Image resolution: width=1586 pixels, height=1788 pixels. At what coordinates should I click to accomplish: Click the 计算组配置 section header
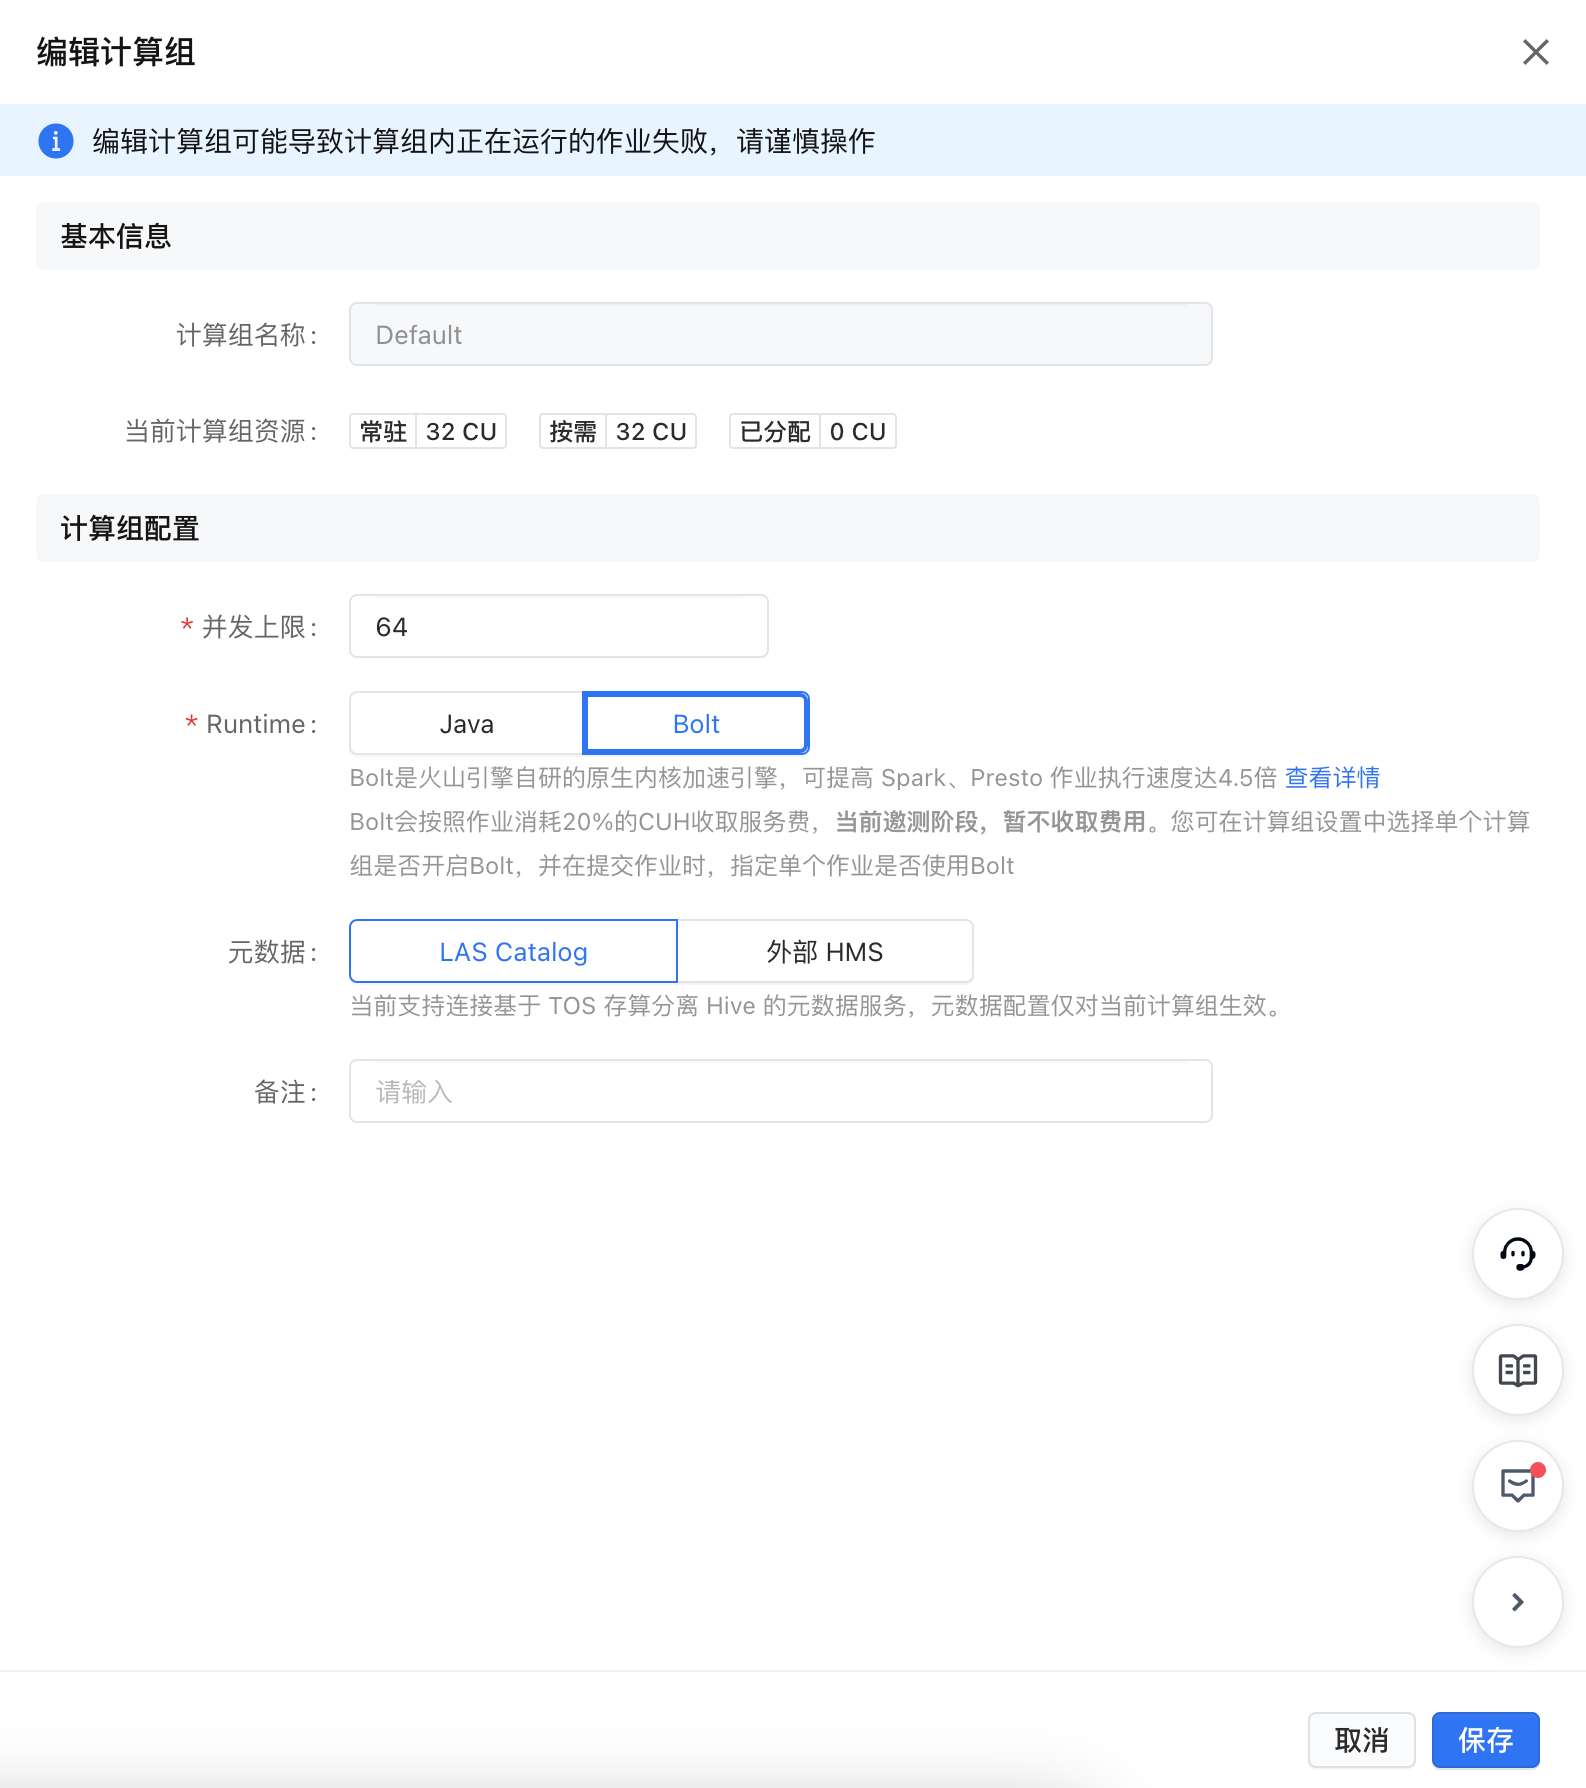(788, 528)
